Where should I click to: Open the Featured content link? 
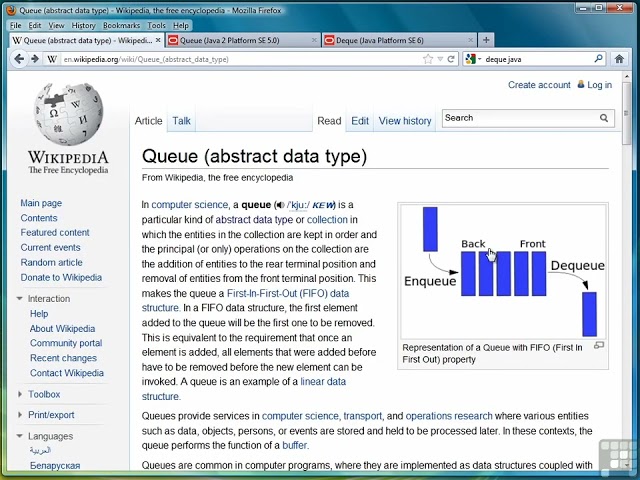(55, 233)
